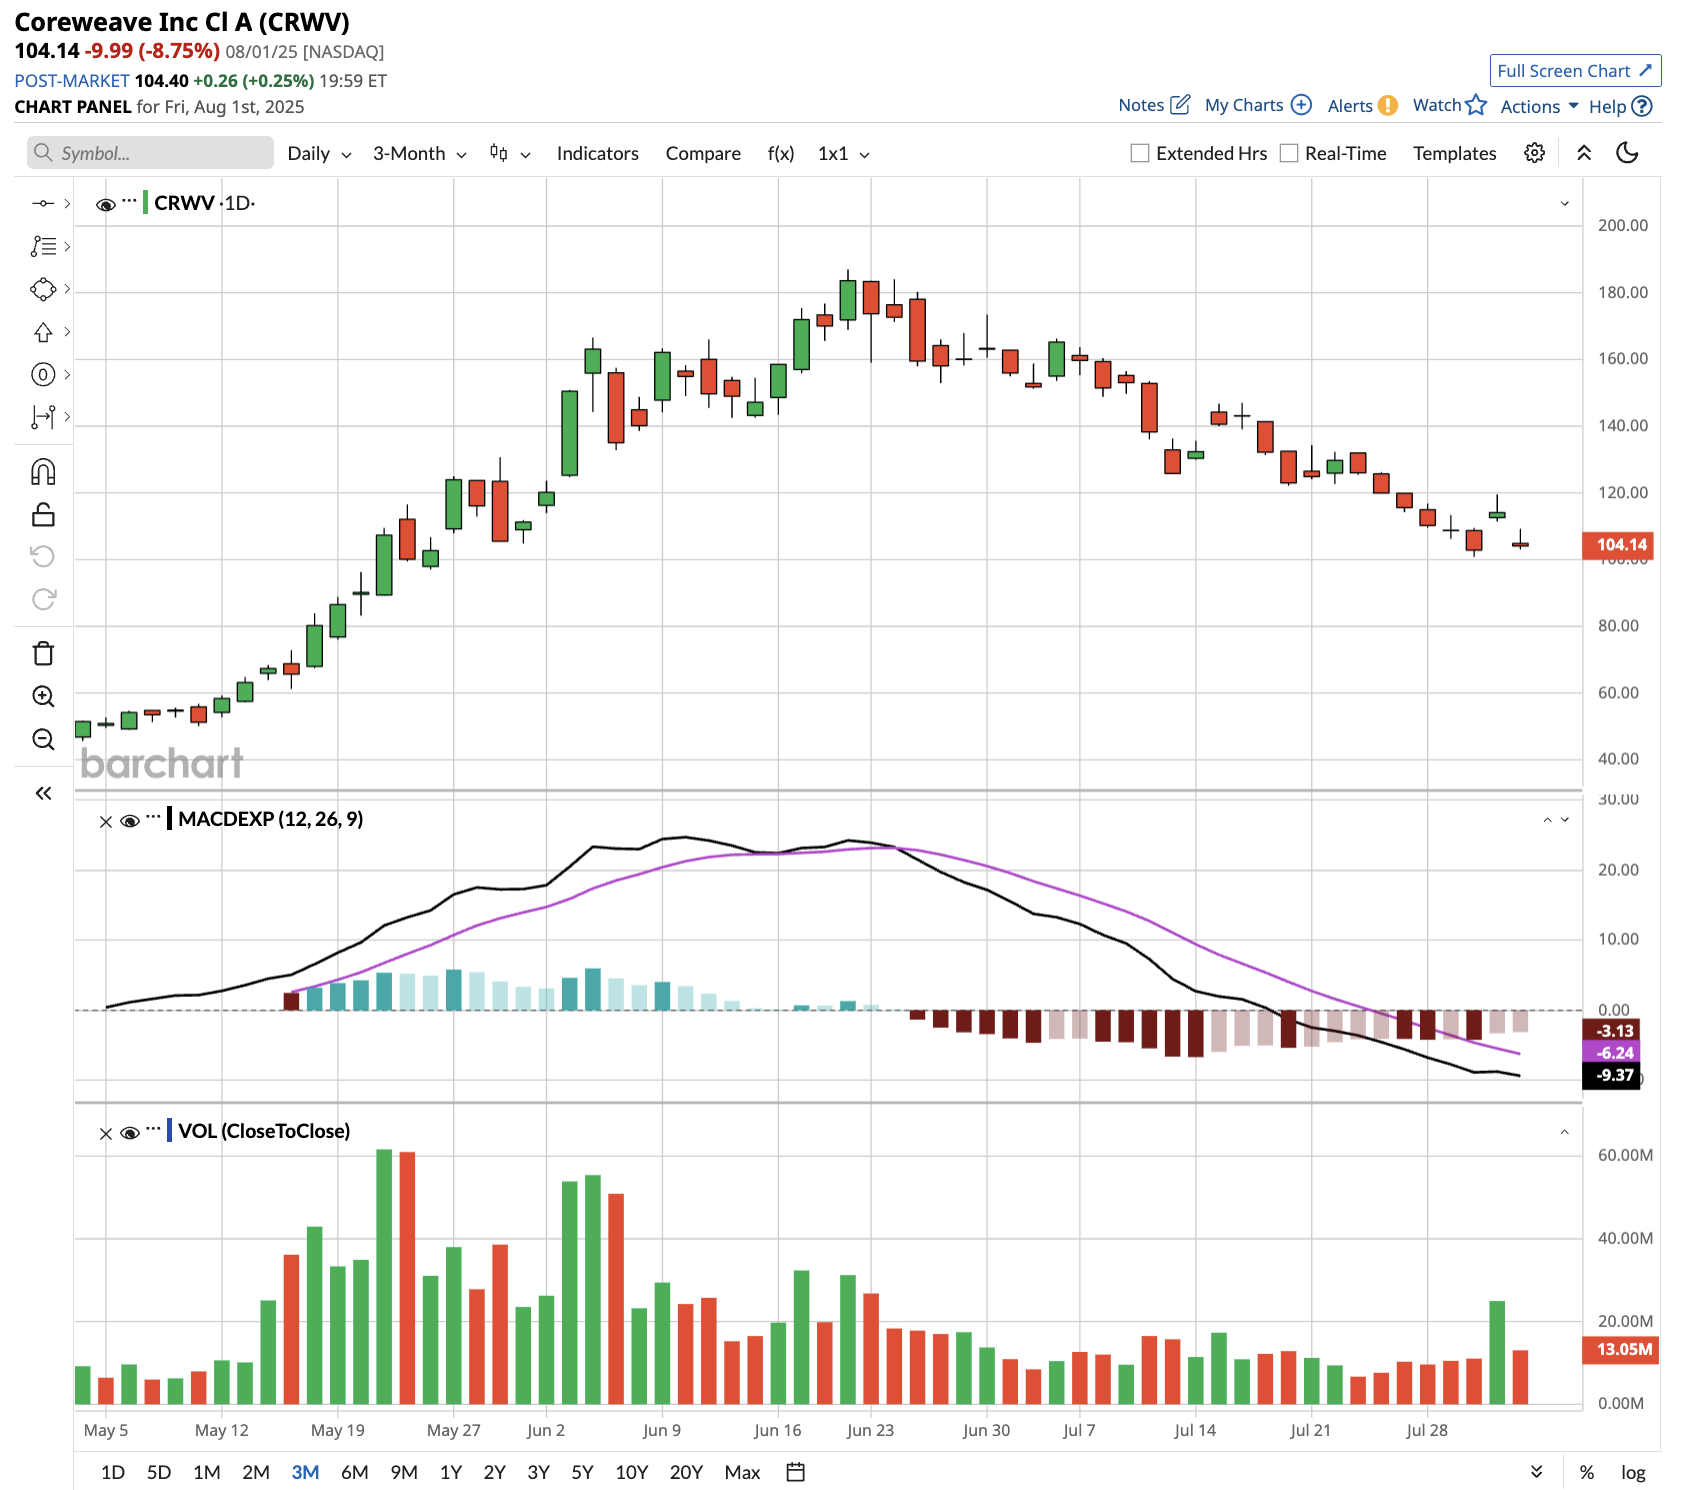This screenshot has height=1490, width=1698.
Task: Expand the Actions dropdown menu
Action: (x=1539, y=106)
